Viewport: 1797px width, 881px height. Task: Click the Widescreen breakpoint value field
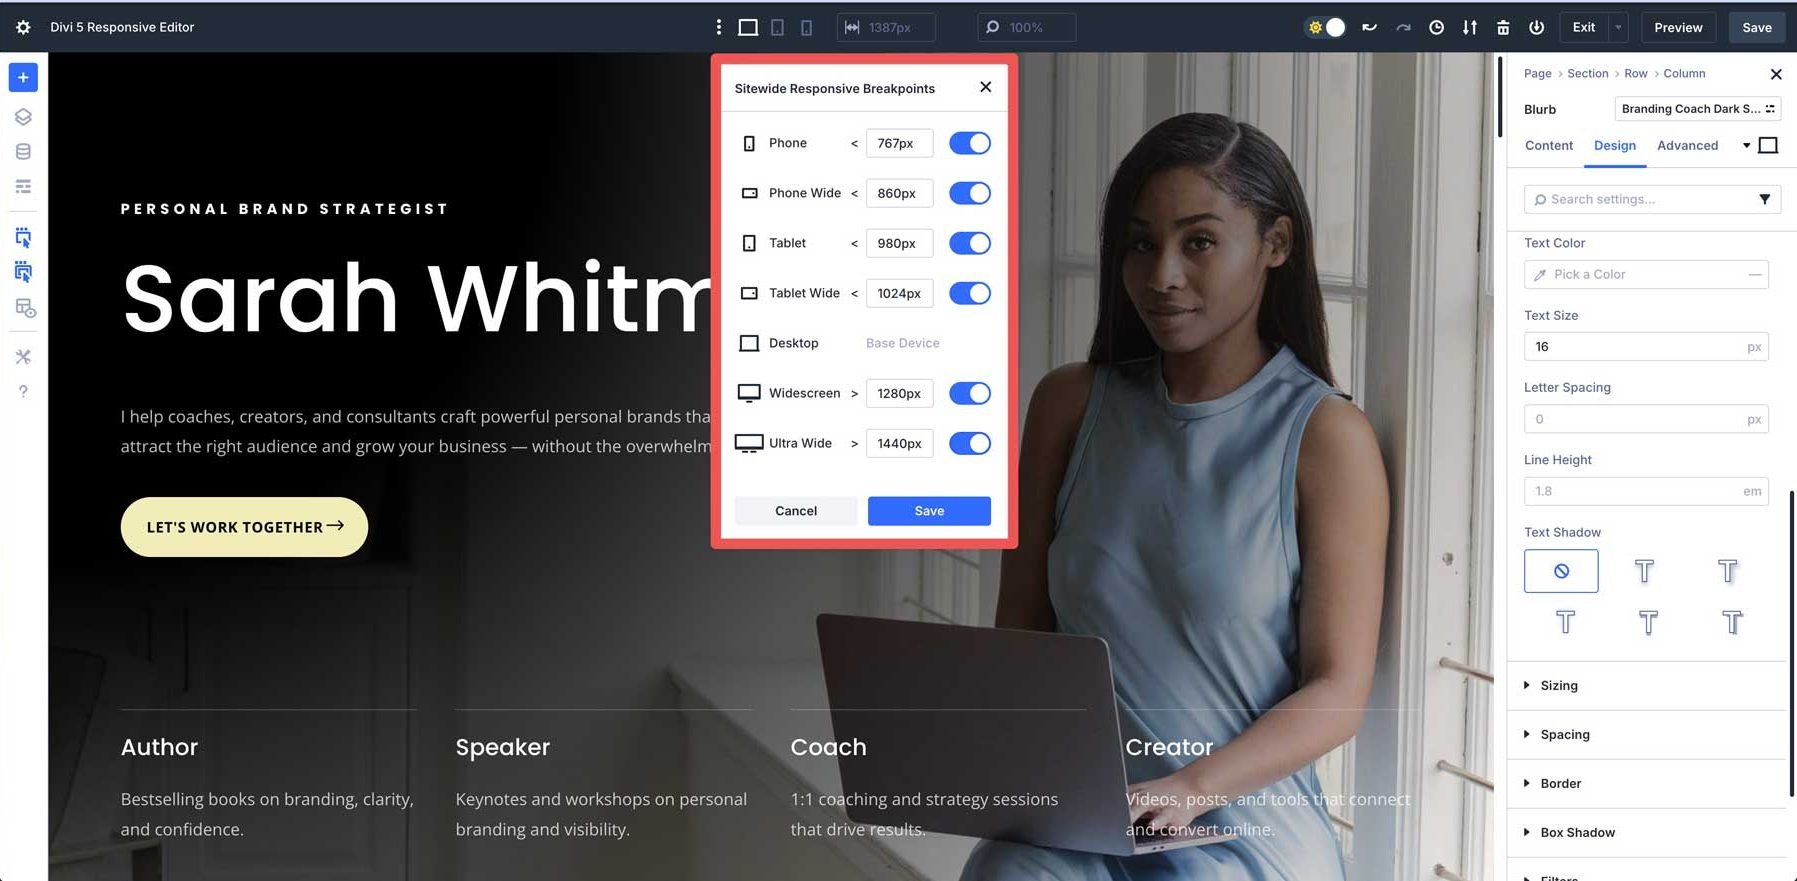pos(899,393)
